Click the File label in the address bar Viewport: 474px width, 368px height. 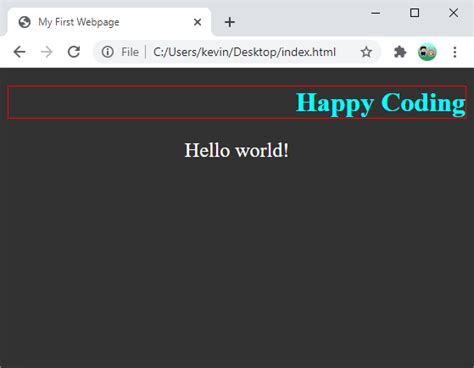point(130,52)
